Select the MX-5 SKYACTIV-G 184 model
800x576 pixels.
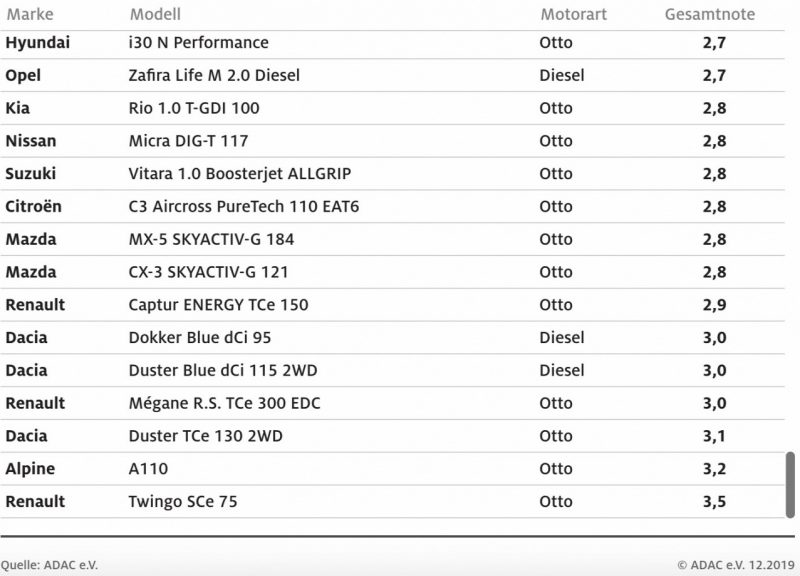click(211, 239)
